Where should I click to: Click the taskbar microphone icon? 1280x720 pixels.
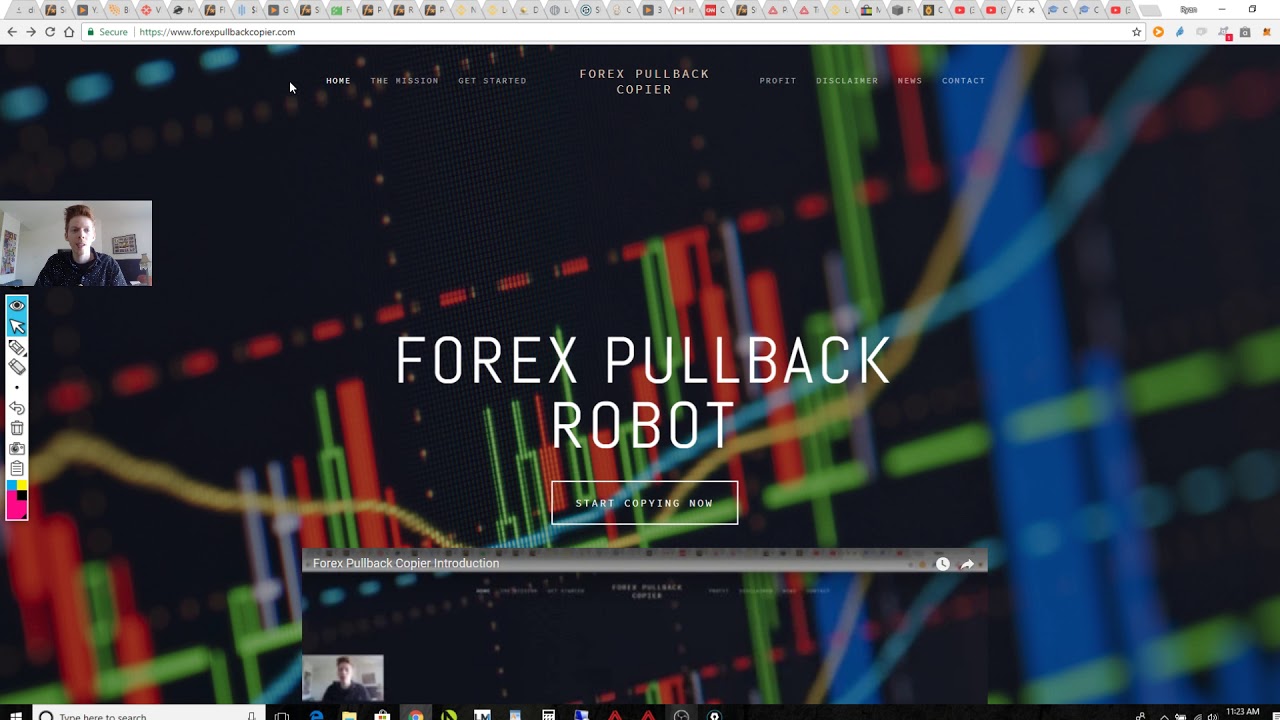pos(252,715)
